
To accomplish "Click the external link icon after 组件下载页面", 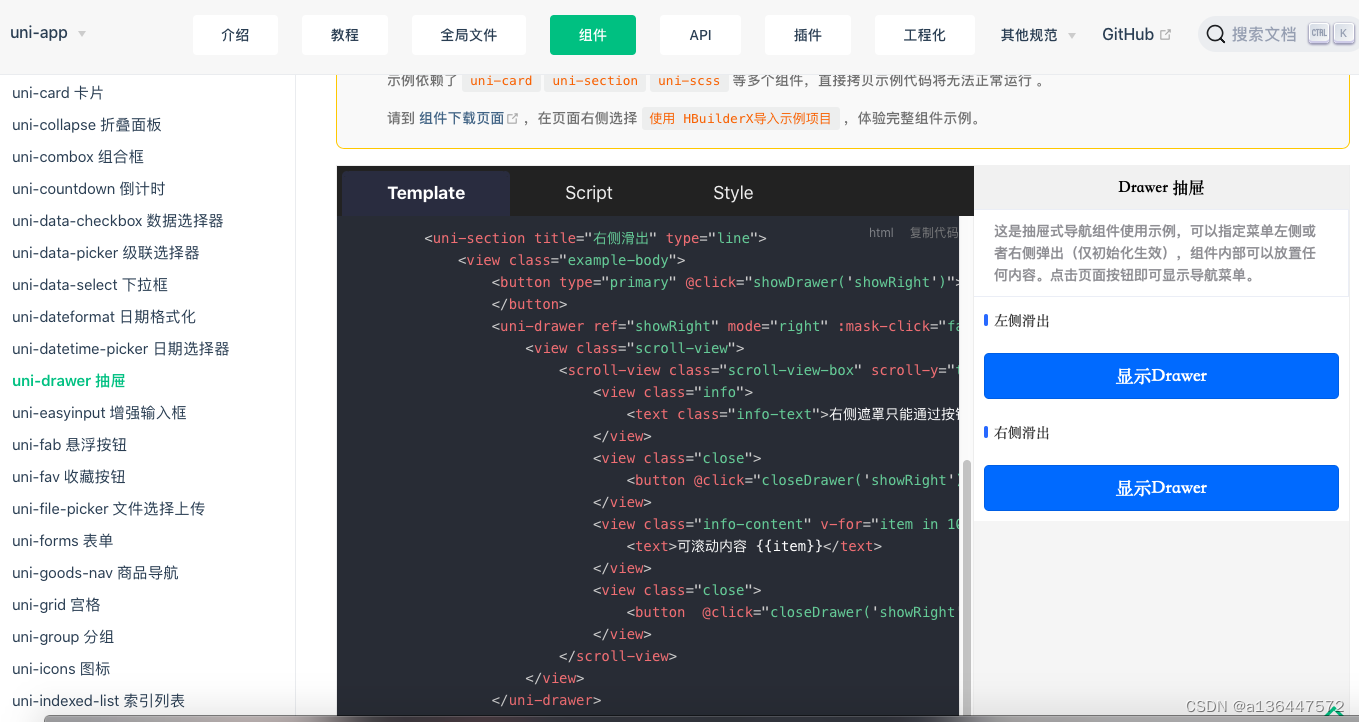I will [x=513, y=118].
